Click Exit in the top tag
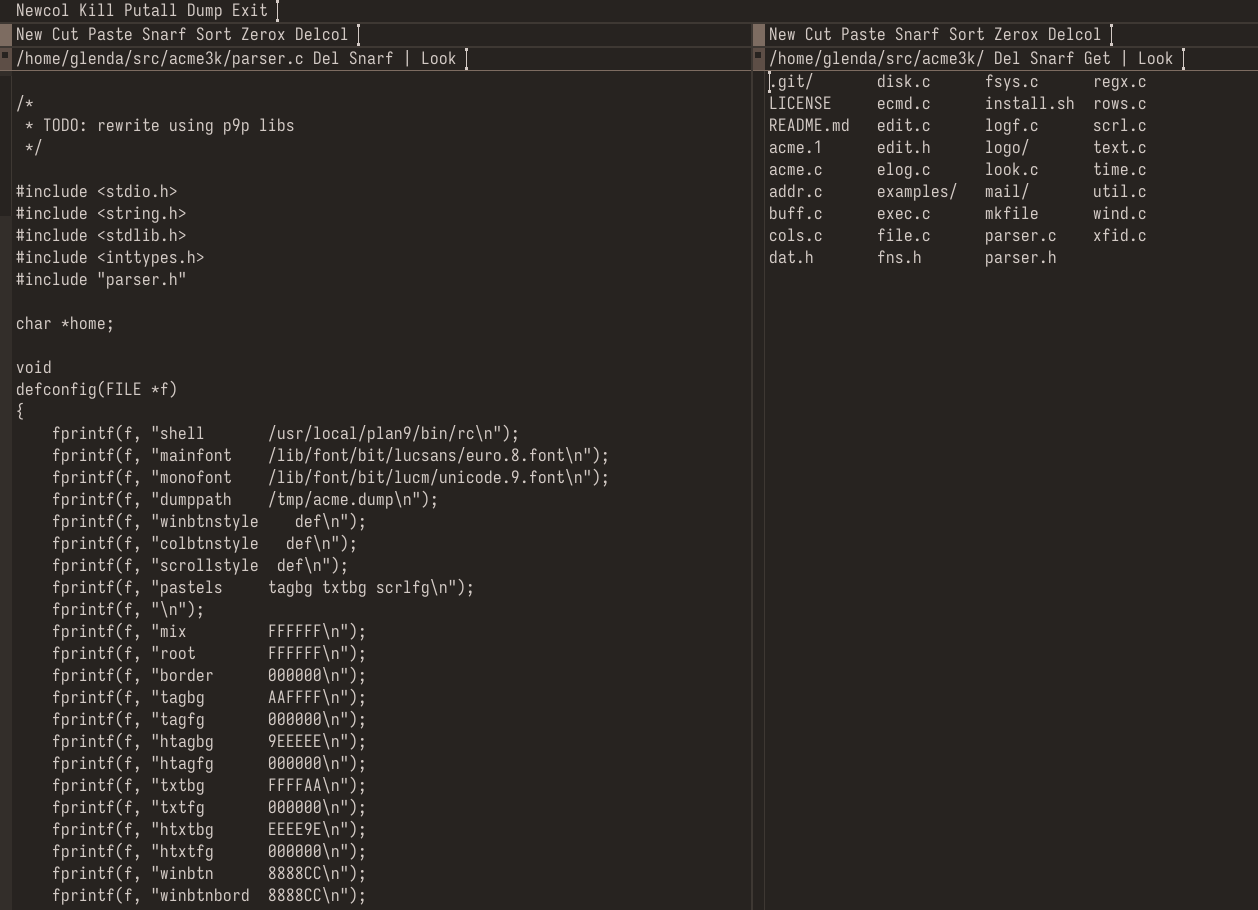This screenshot has width=1258, height=910. coord(250,11)
